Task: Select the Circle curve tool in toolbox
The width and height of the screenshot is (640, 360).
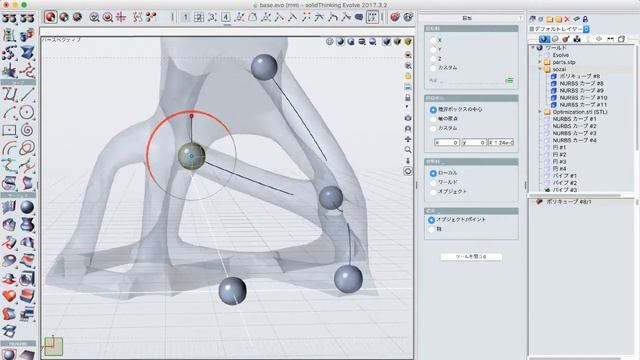Action: click(27, 112)
